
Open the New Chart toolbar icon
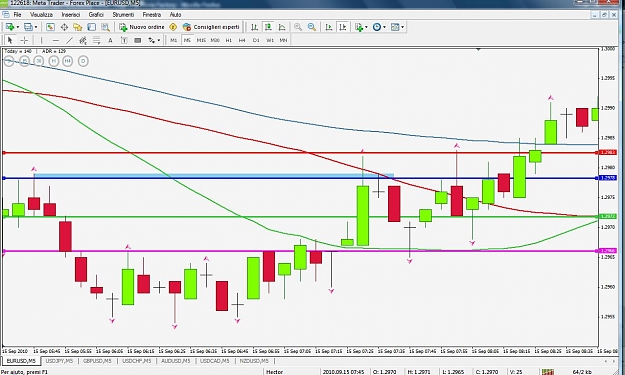(x=9, y=27)
